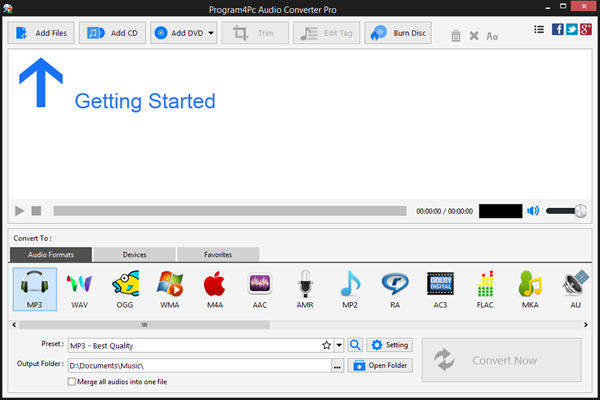Screen dimensions: 600x400
Task: Stop audio playback
Action: point(36,211)
